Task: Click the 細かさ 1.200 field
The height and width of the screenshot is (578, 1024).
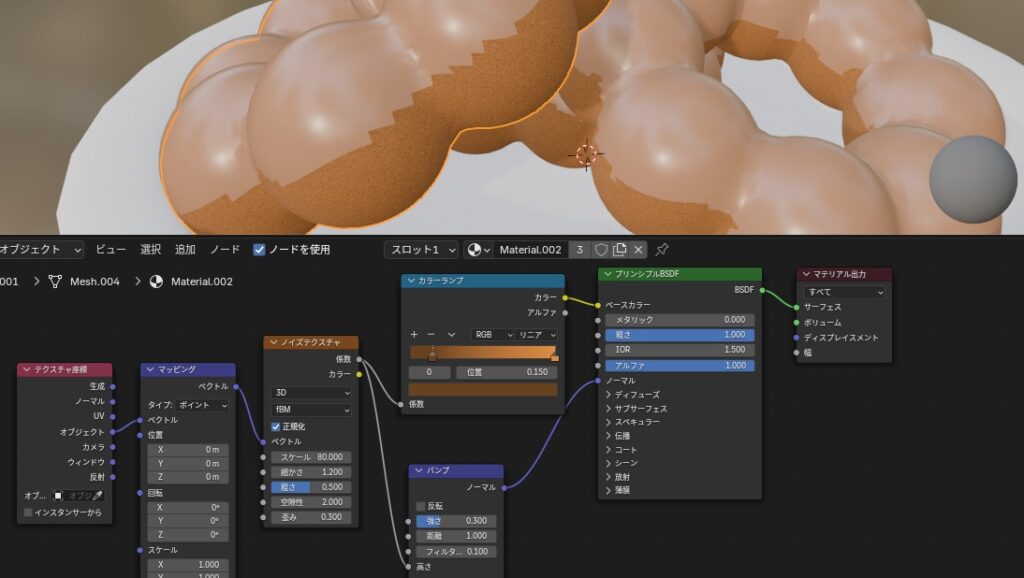Action: (x=311, y=472)
